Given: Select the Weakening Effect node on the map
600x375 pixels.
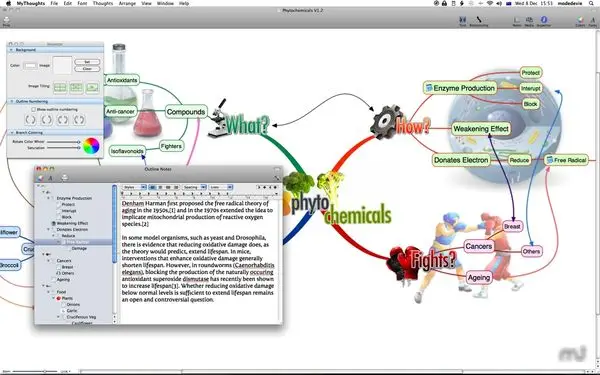Looking at the screenshot, I should [x=481, y=129].
